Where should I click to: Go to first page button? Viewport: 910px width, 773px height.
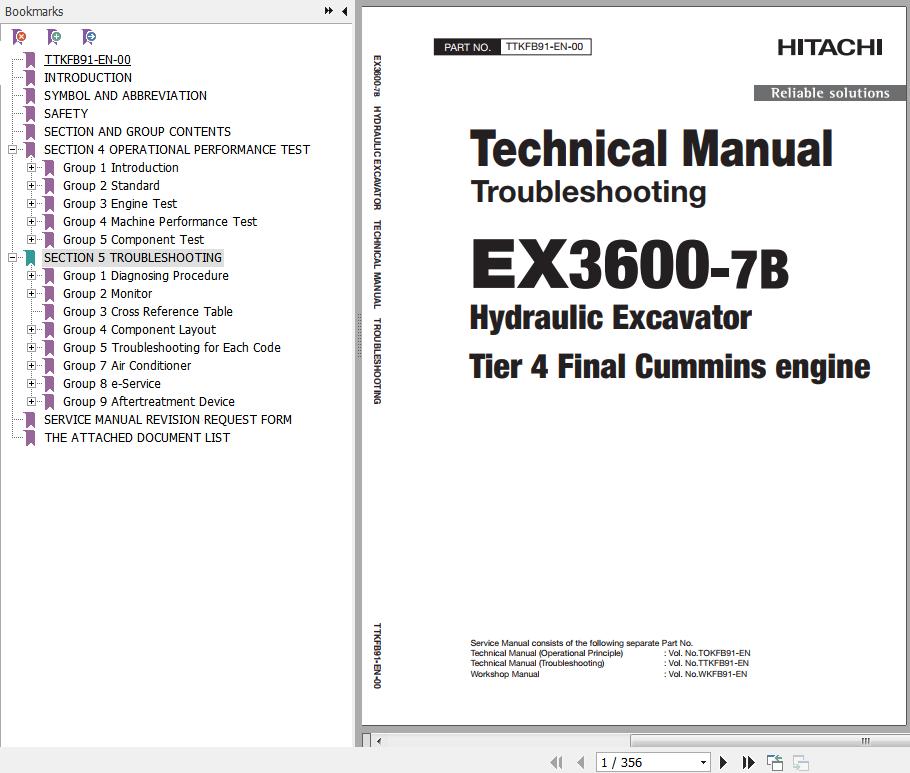tap(556, 762)
